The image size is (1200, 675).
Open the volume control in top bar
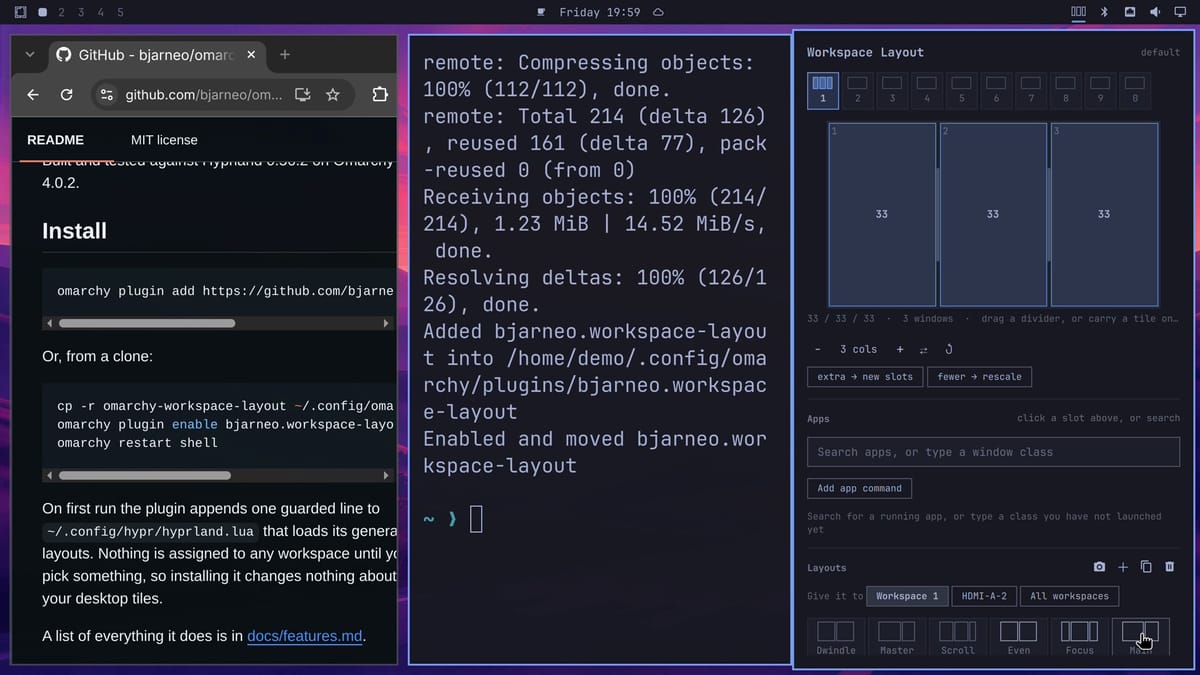(1154, 12)
